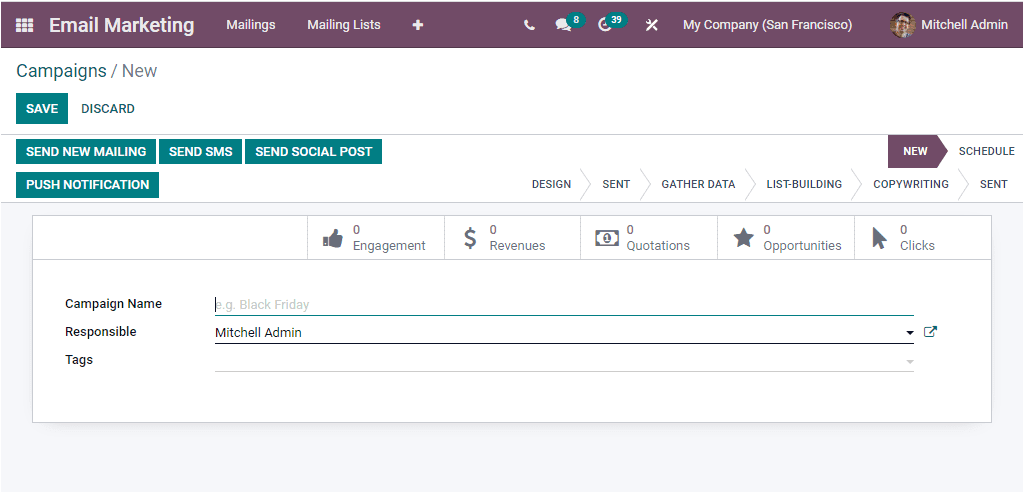This screenshot has width=1024, height=493.
Task: Select the SENT stage after DESIGN
Action: tap(616, 184)
